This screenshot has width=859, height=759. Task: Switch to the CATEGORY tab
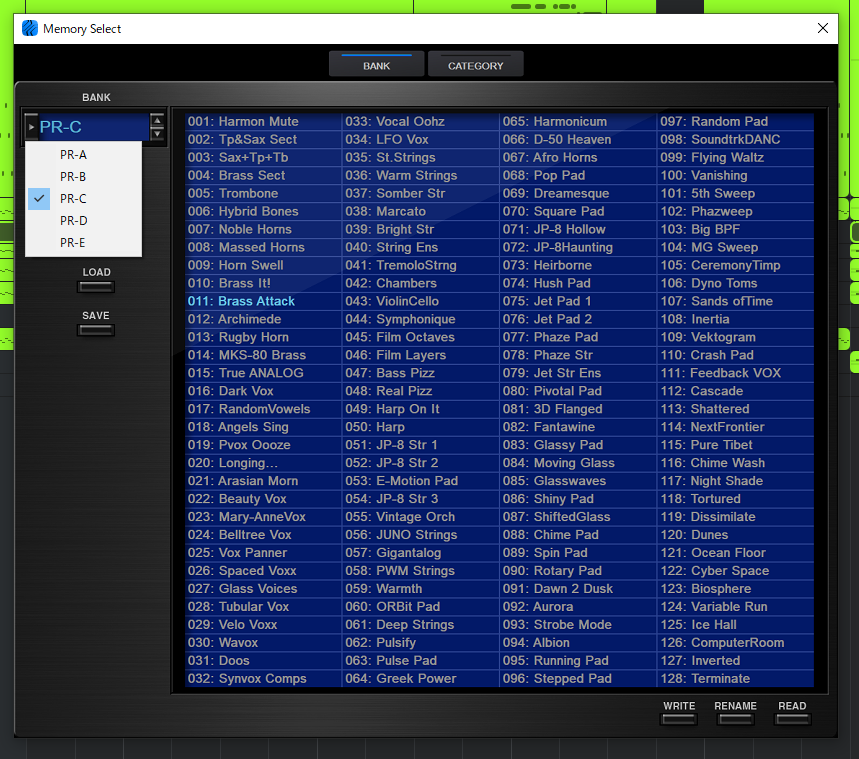(x=476, y=65)
